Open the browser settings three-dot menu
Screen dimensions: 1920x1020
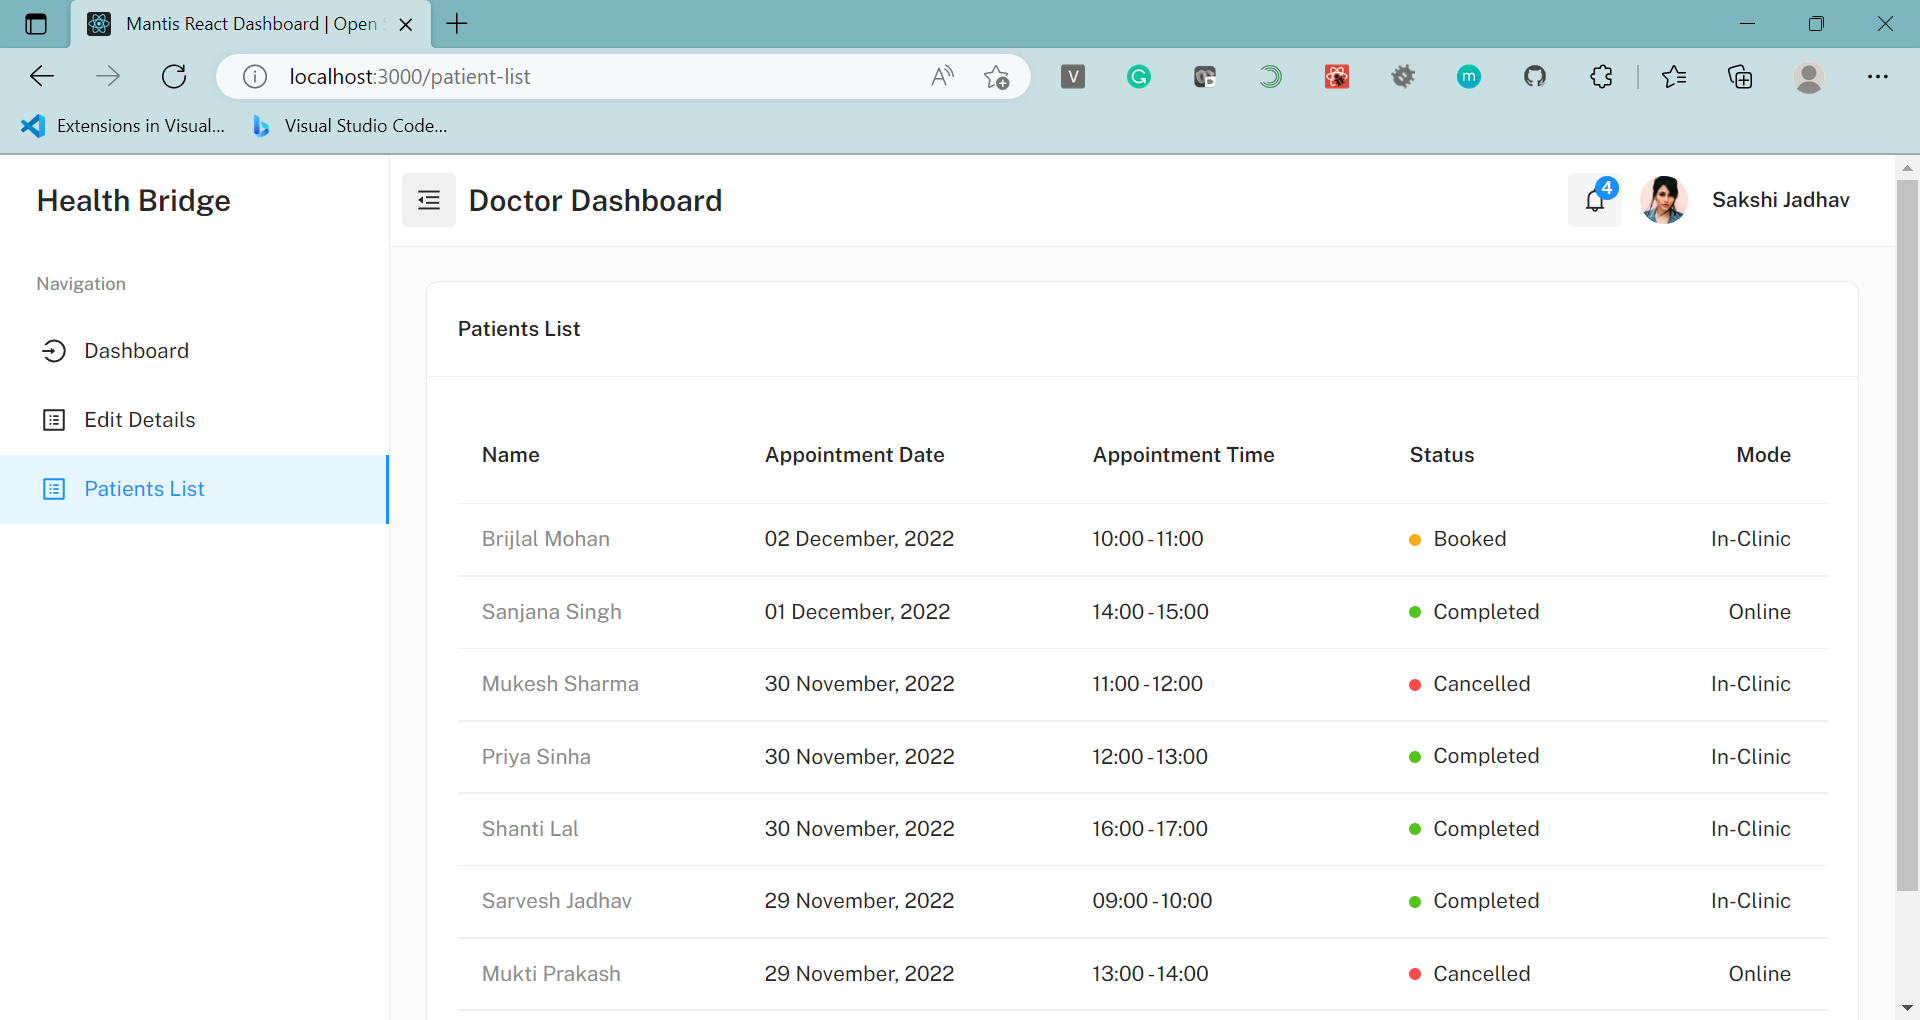(x=1880, y=76)
